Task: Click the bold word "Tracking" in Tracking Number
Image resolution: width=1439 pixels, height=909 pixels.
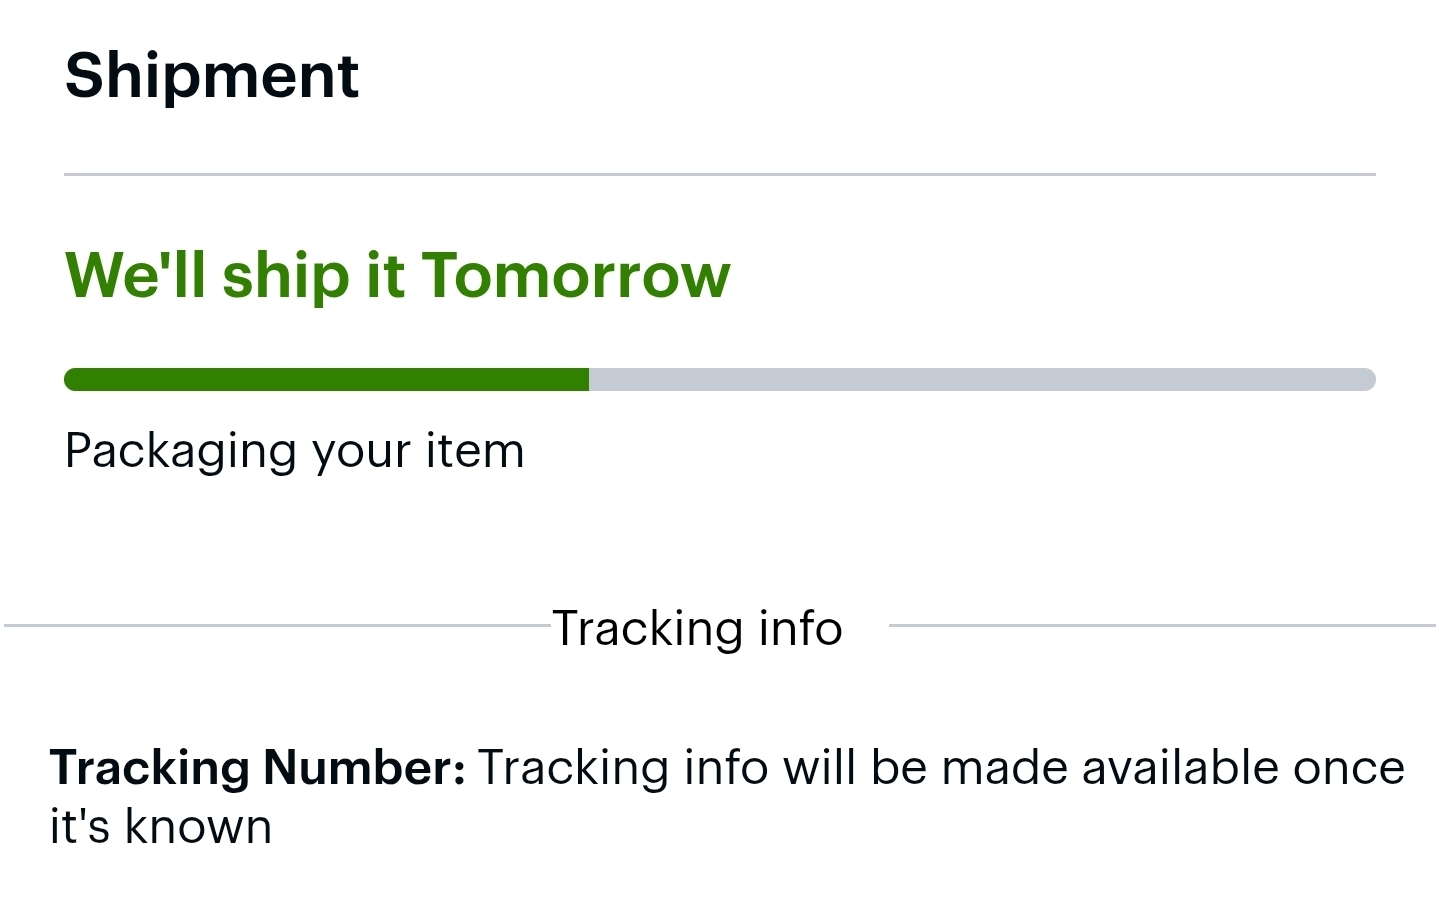Action: (150, 768)
